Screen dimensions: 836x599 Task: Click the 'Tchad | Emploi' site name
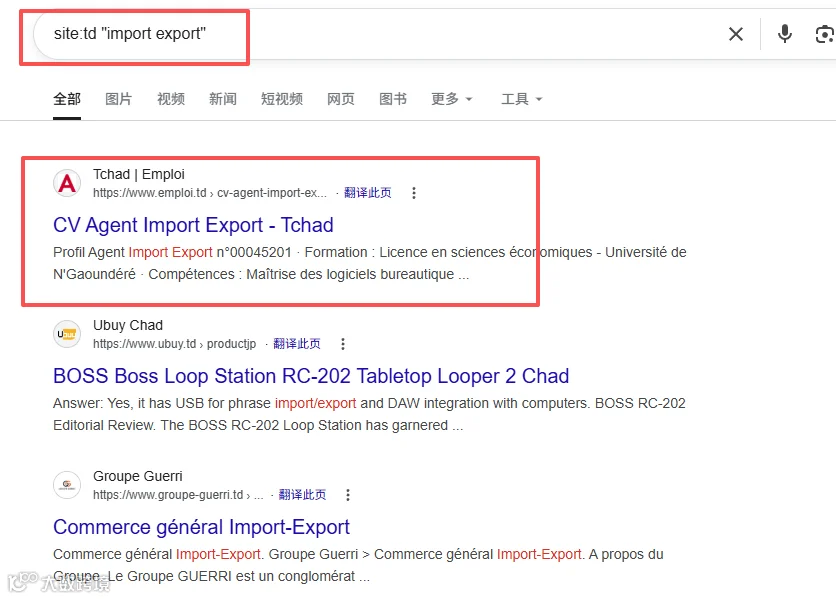[139, 174]
